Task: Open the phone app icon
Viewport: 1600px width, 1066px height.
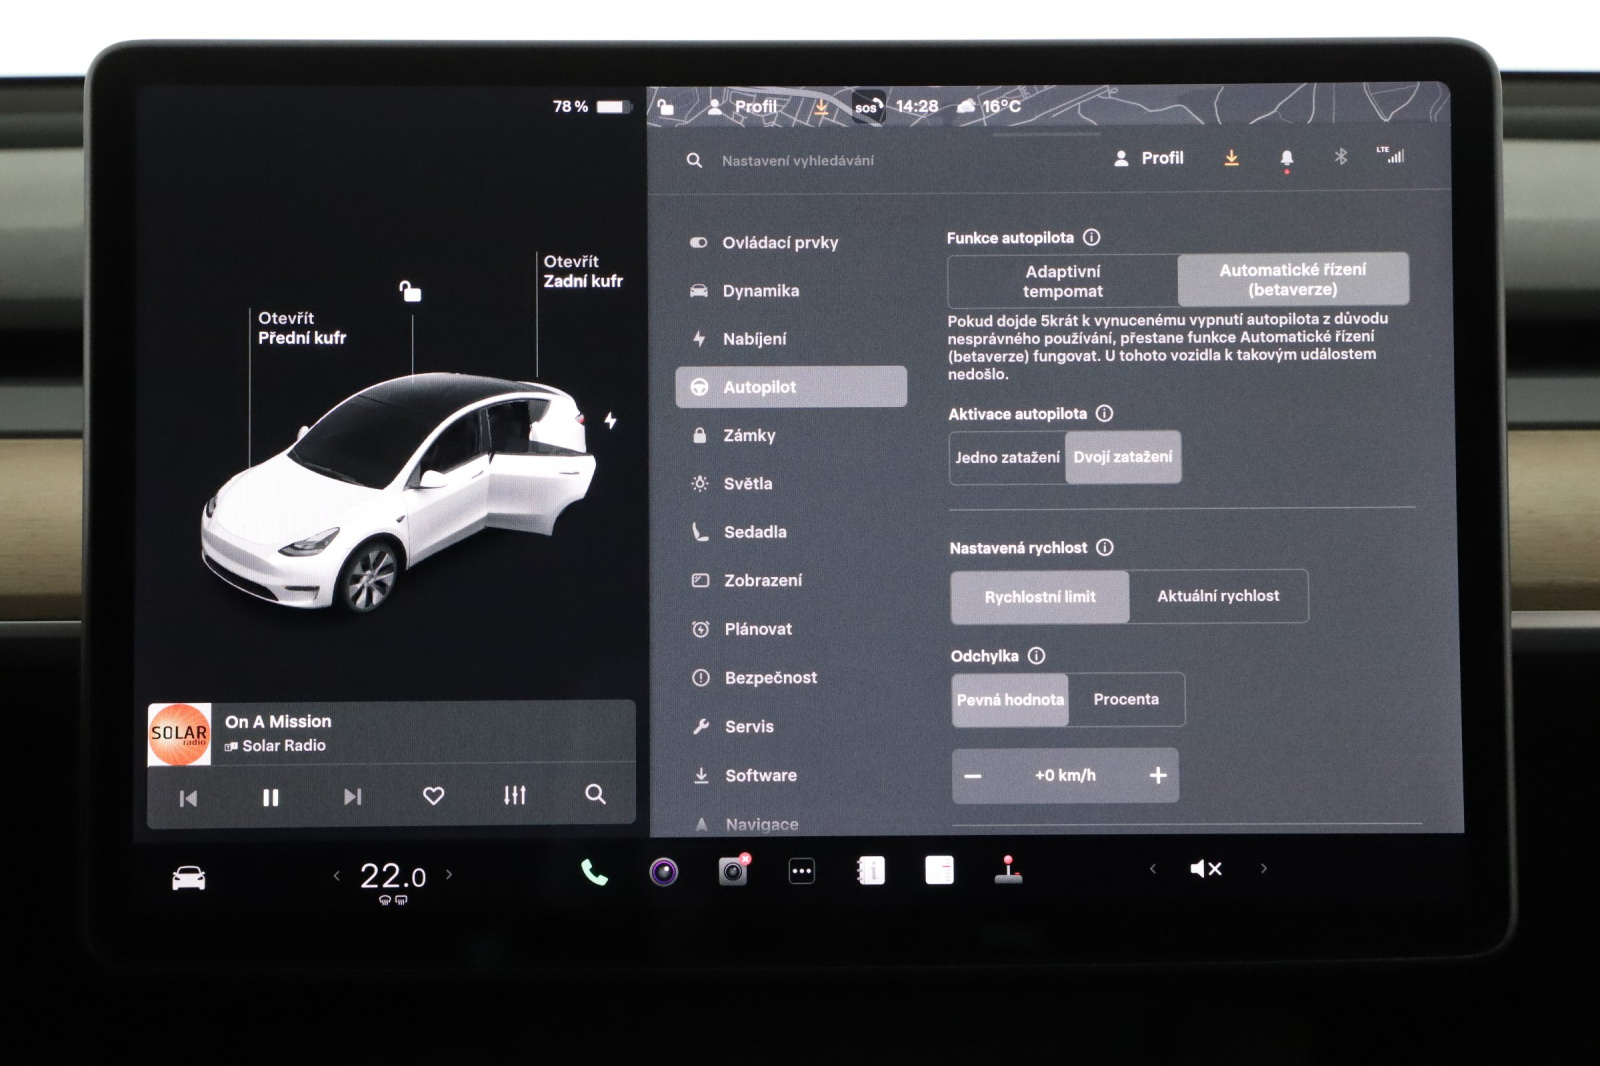Action: point(594,872)
